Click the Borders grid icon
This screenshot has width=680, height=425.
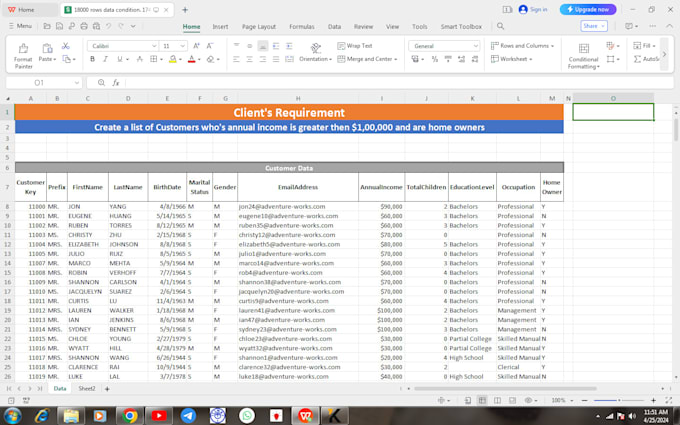click(154, 59)
